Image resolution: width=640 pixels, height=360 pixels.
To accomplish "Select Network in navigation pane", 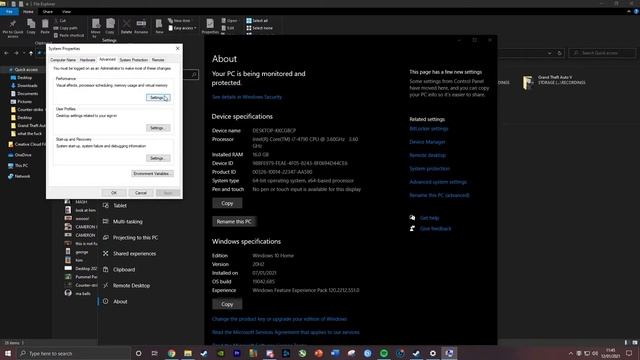I will (x=19, y=176).
